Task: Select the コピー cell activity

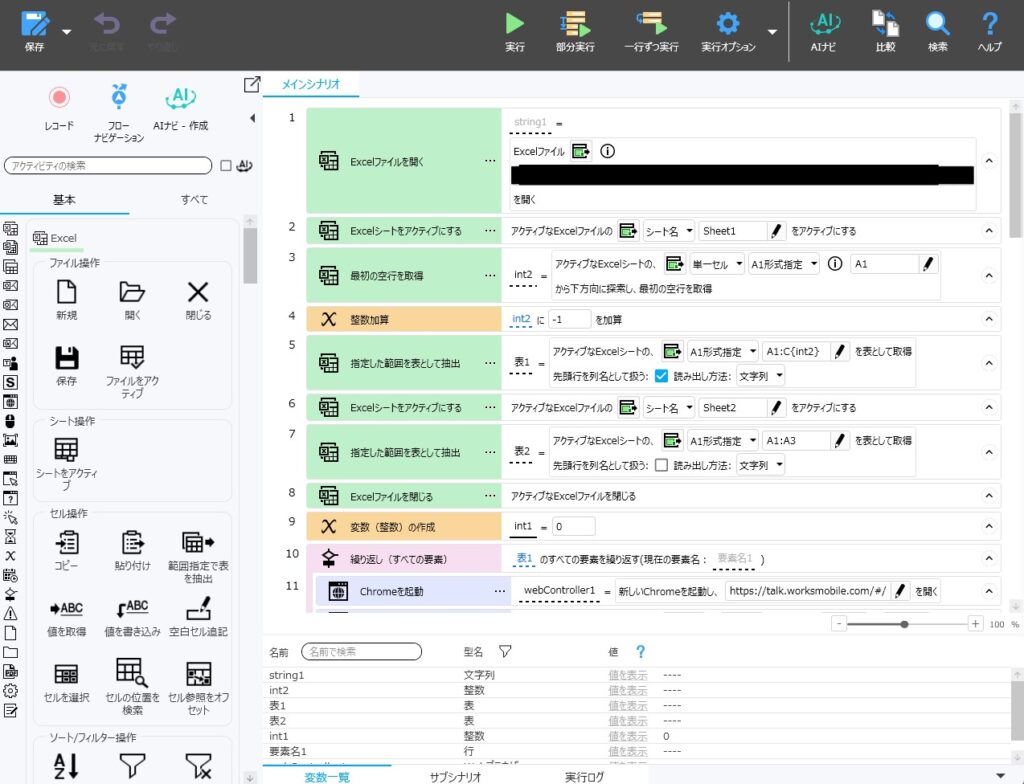Action: tap(67, 550)
